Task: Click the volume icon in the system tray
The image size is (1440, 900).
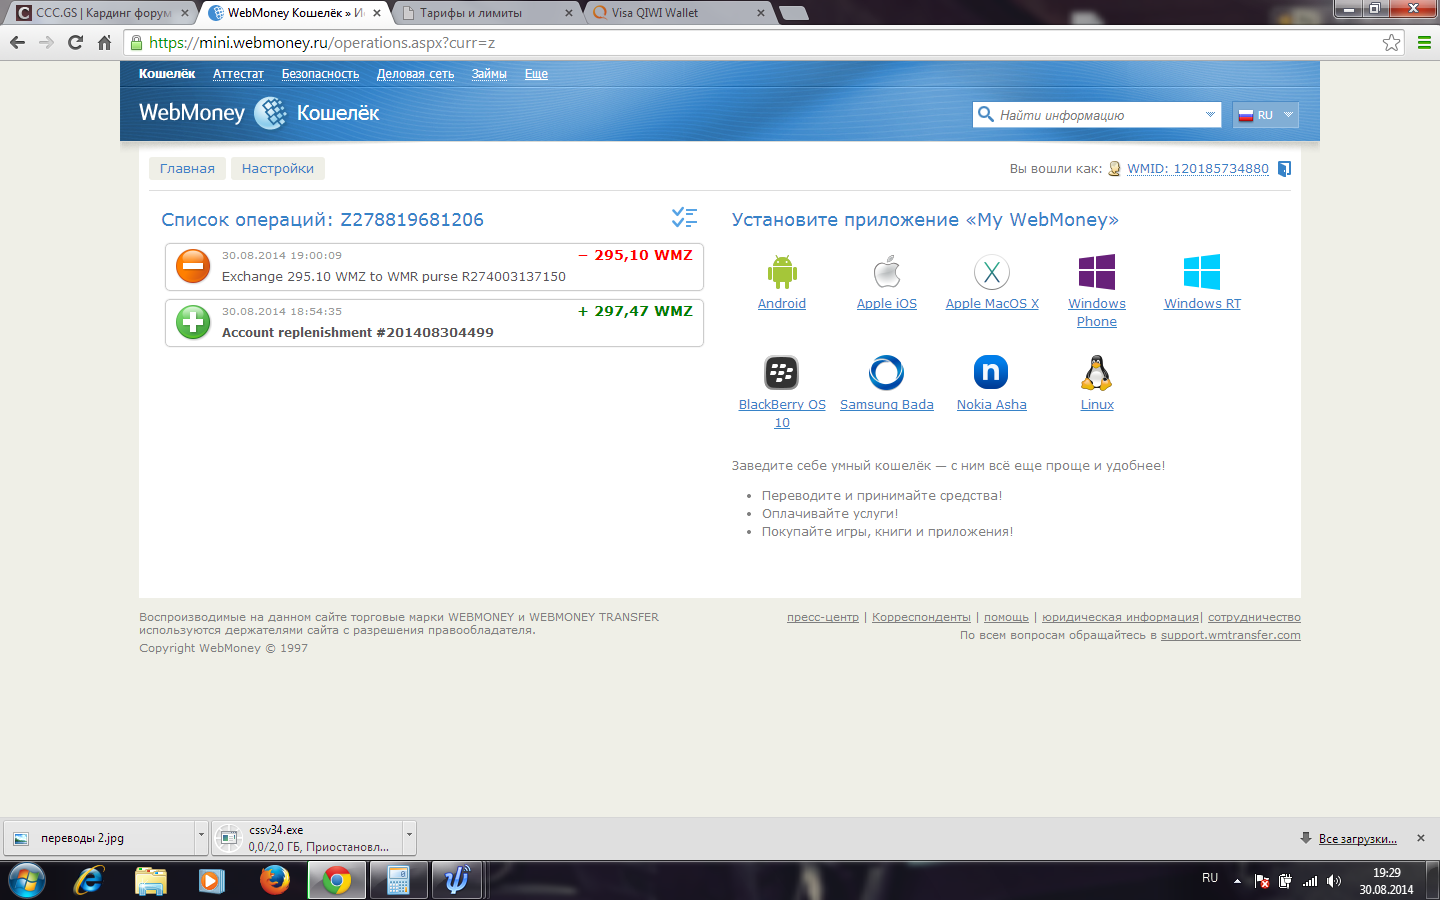Action: coord(1333,881)
